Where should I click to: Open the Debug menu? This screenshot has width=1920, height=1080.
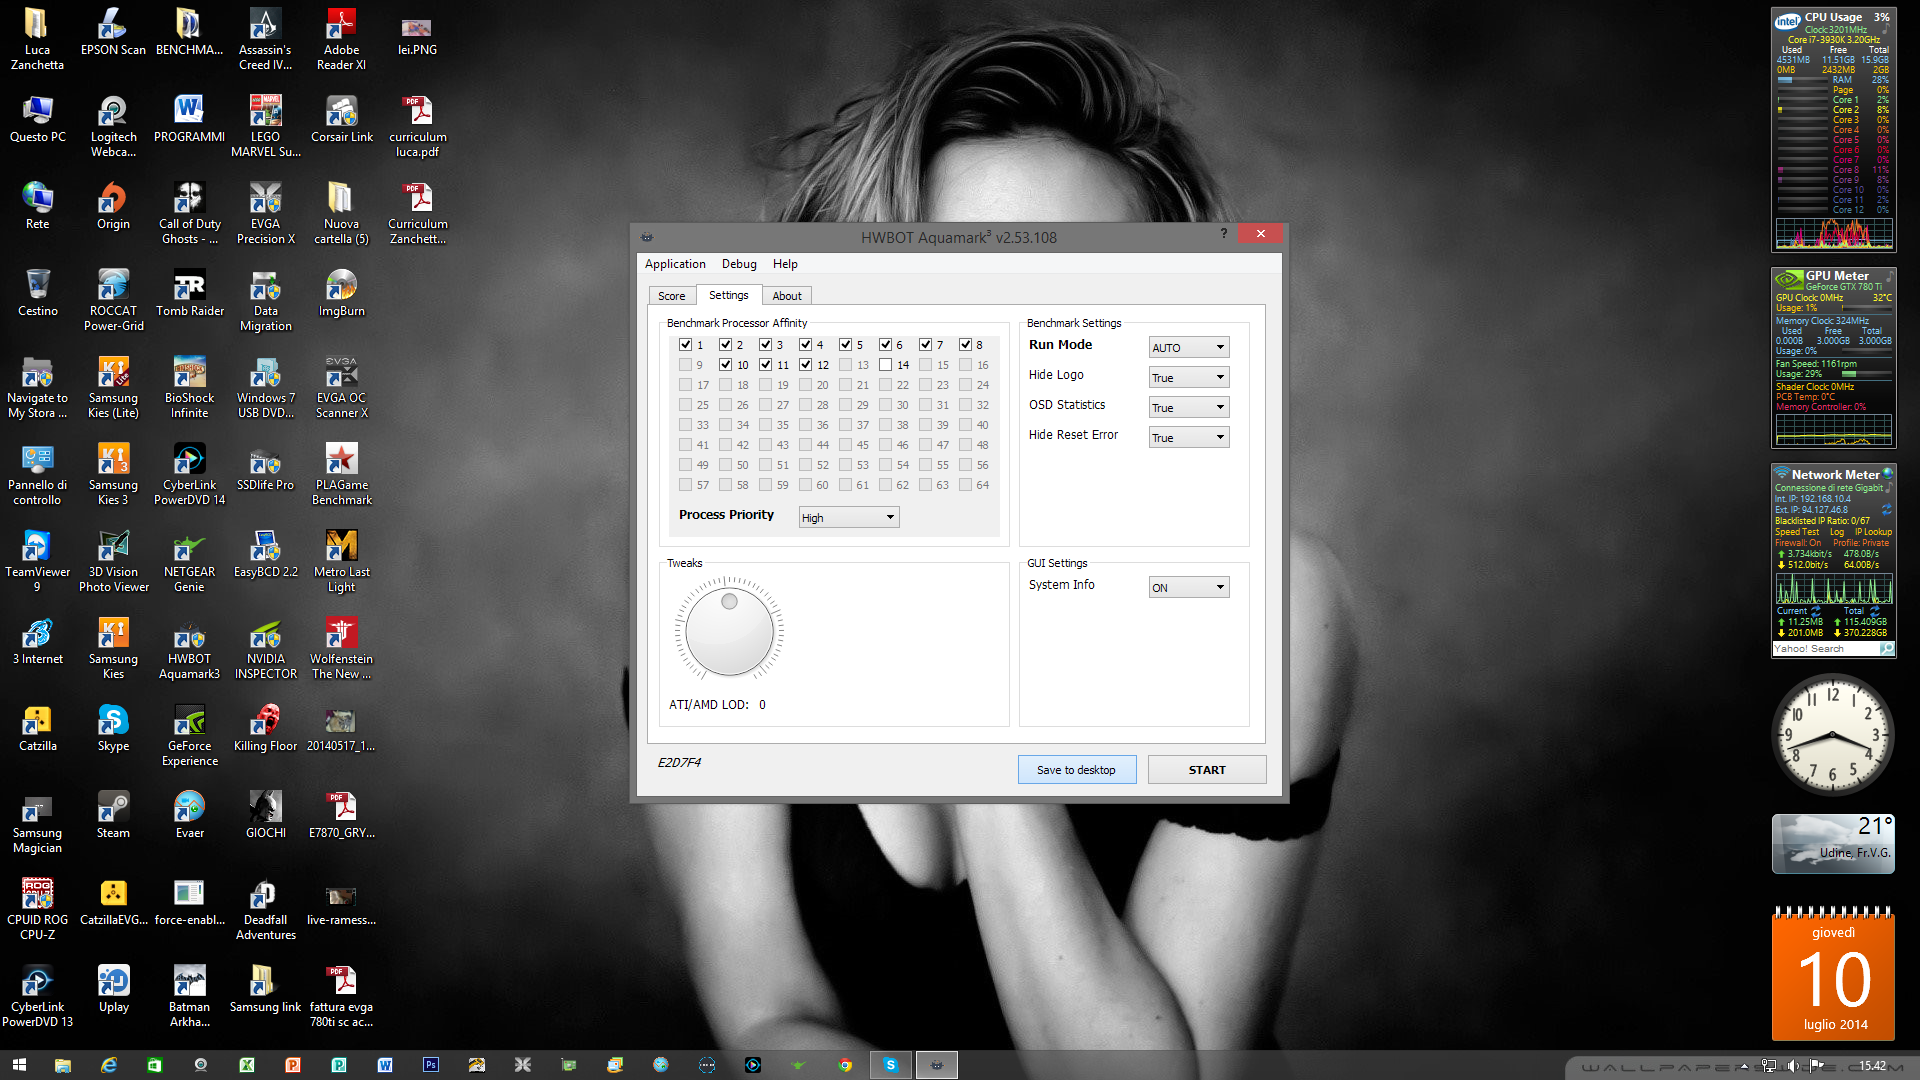coord(739,264)
